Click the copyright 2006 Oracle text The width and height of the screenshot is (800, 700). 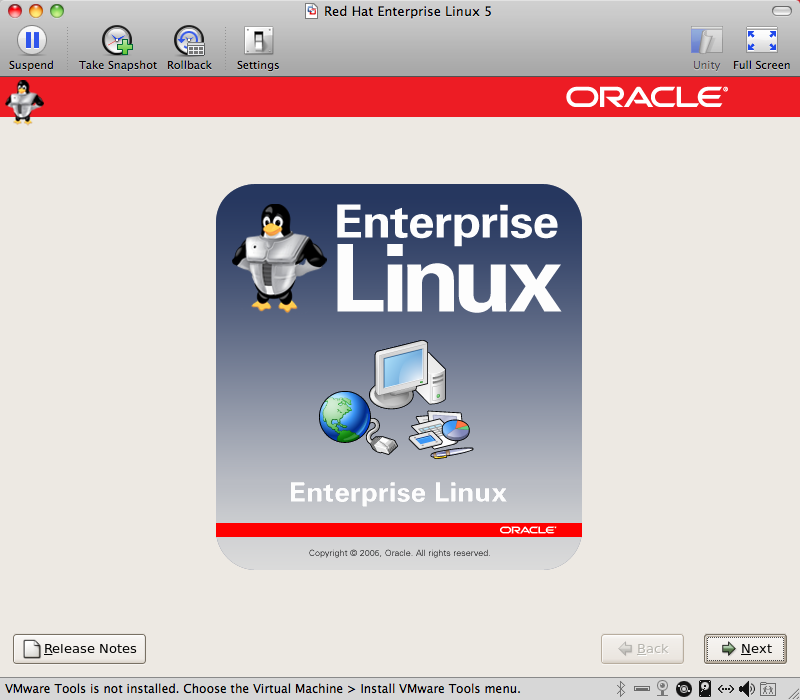[x=399, y=553]
